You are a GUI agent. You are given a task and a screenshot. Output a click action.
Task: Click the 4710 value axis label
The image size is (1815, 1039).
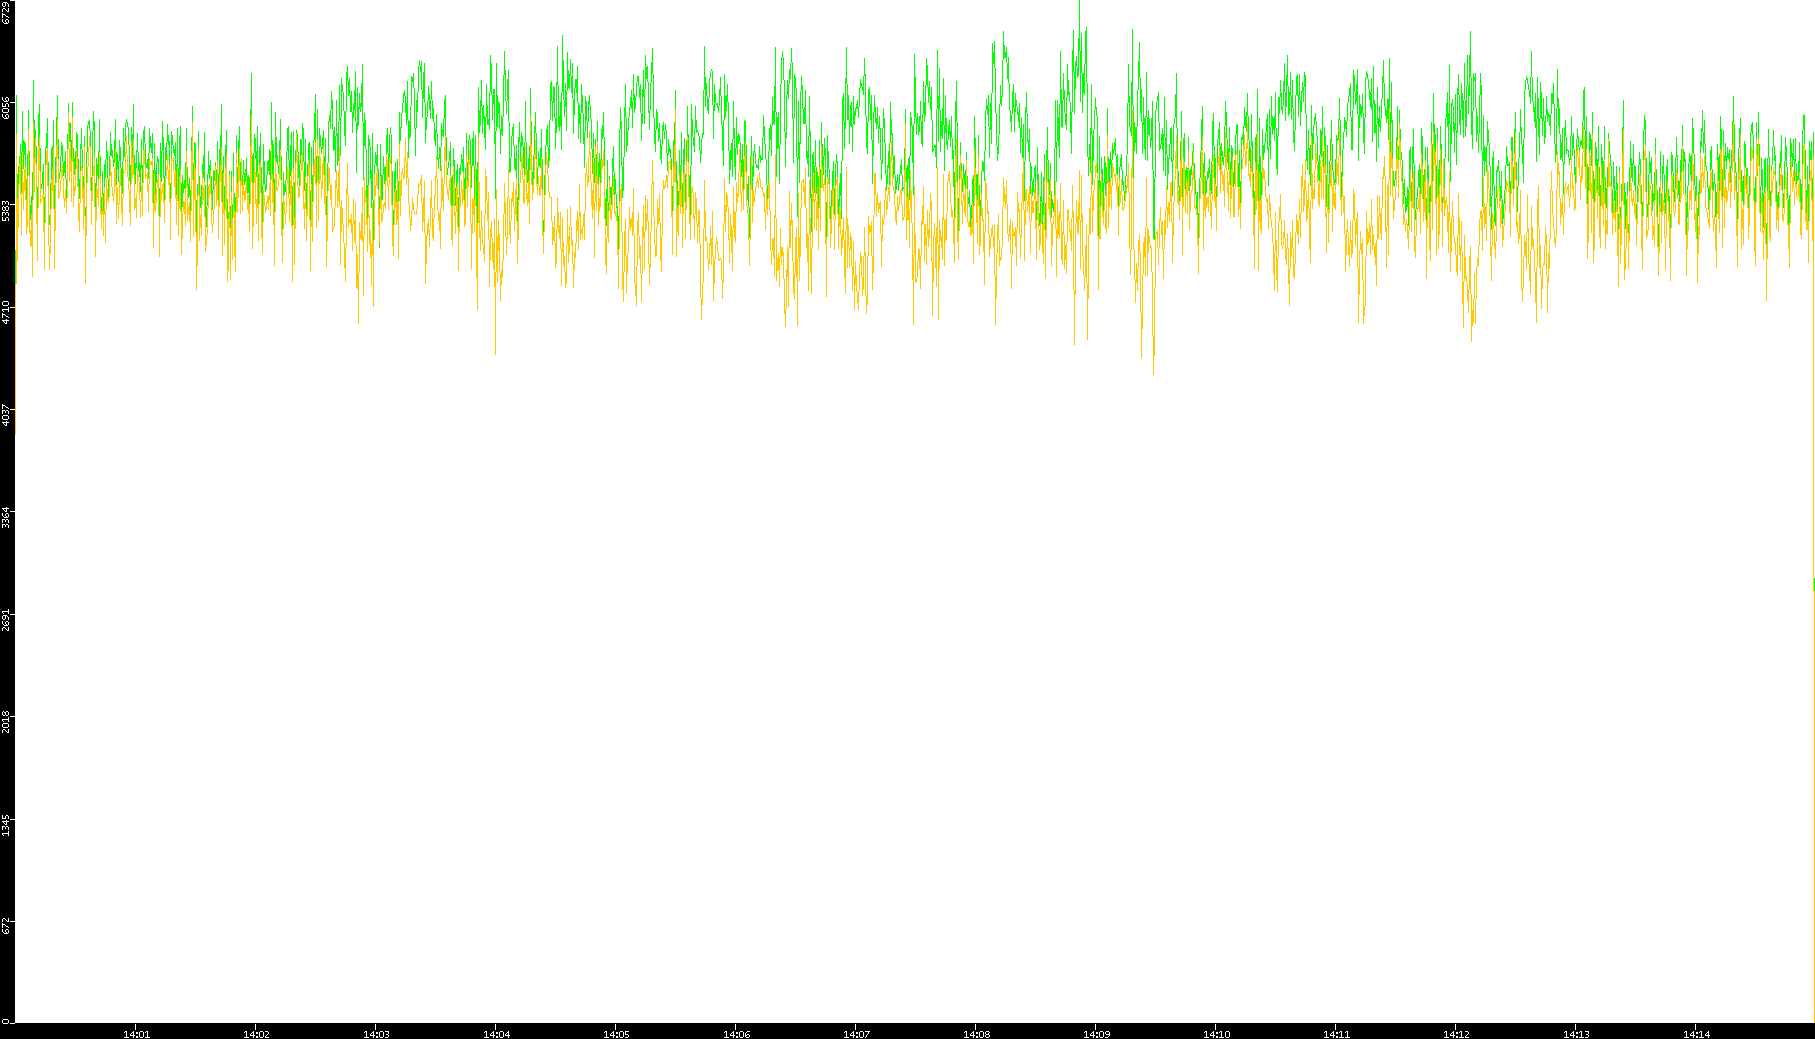point(7,312)
